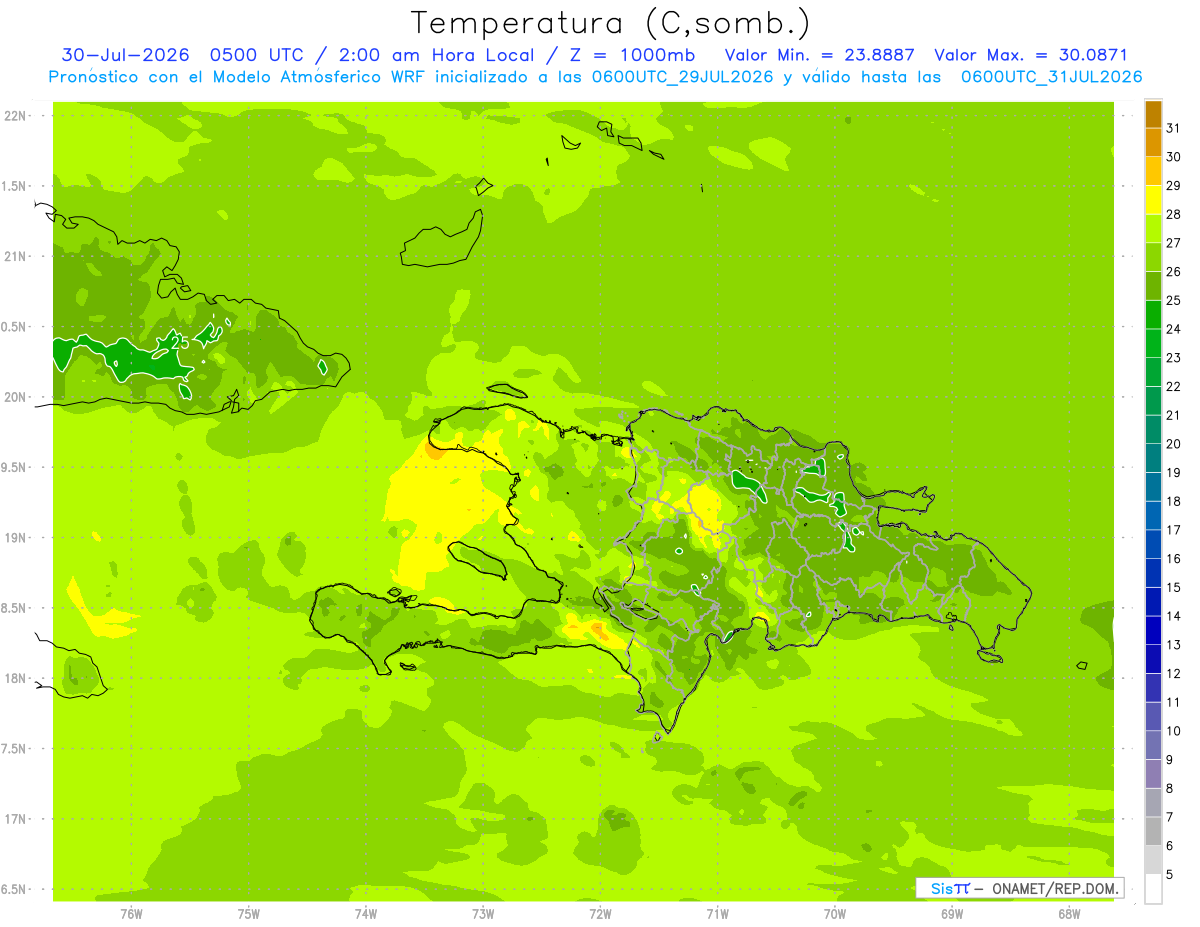
Task: Click the '75W' longitude label
Action: pos(249,914)
